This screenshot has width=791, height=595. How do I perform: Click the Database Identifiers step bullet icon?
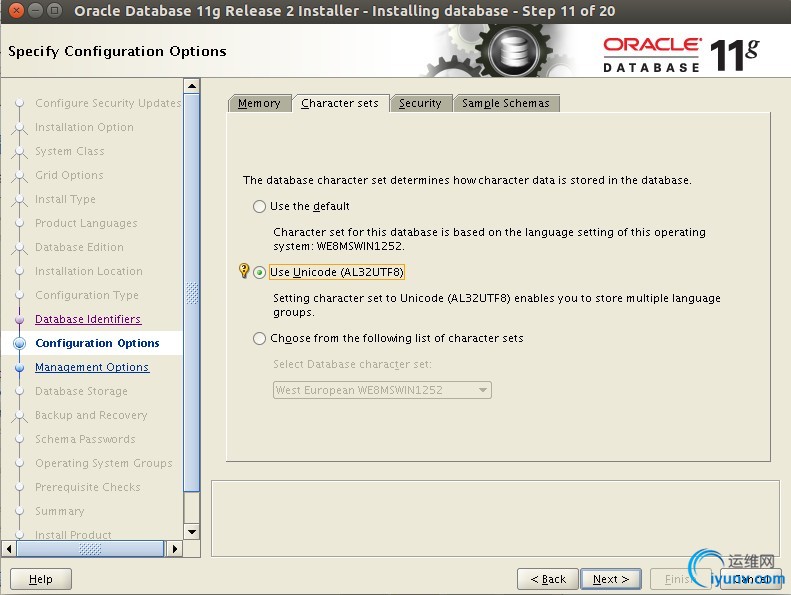[20, 319]
